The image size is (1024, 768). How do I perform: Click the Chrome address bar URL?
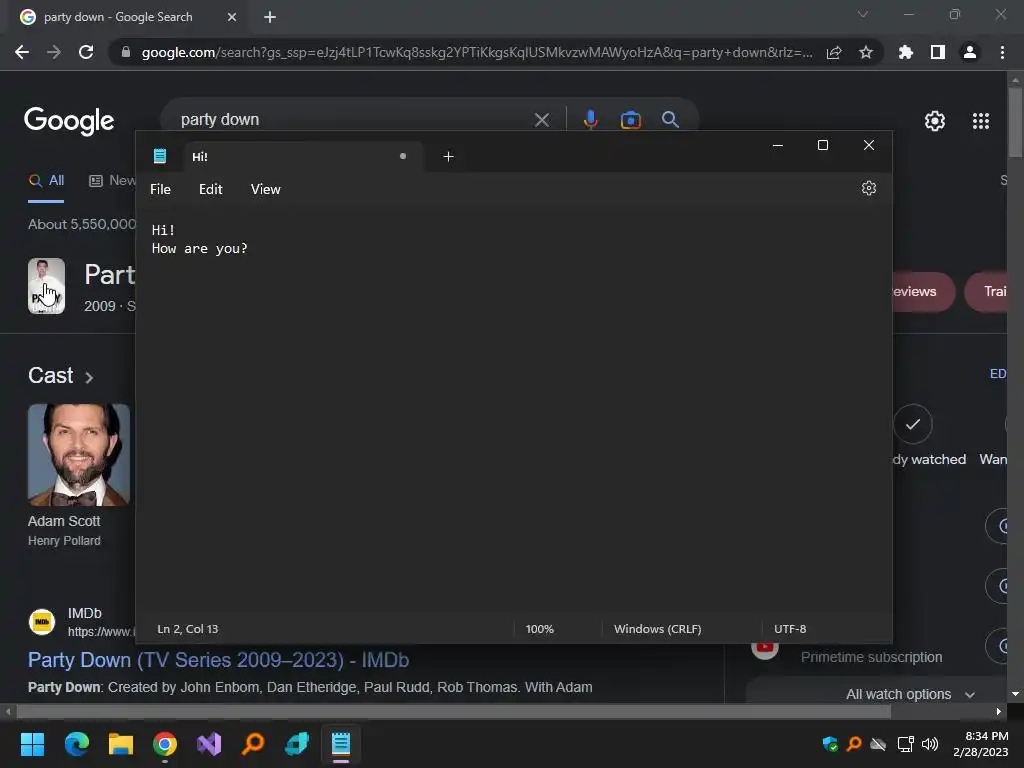(477, 52)
